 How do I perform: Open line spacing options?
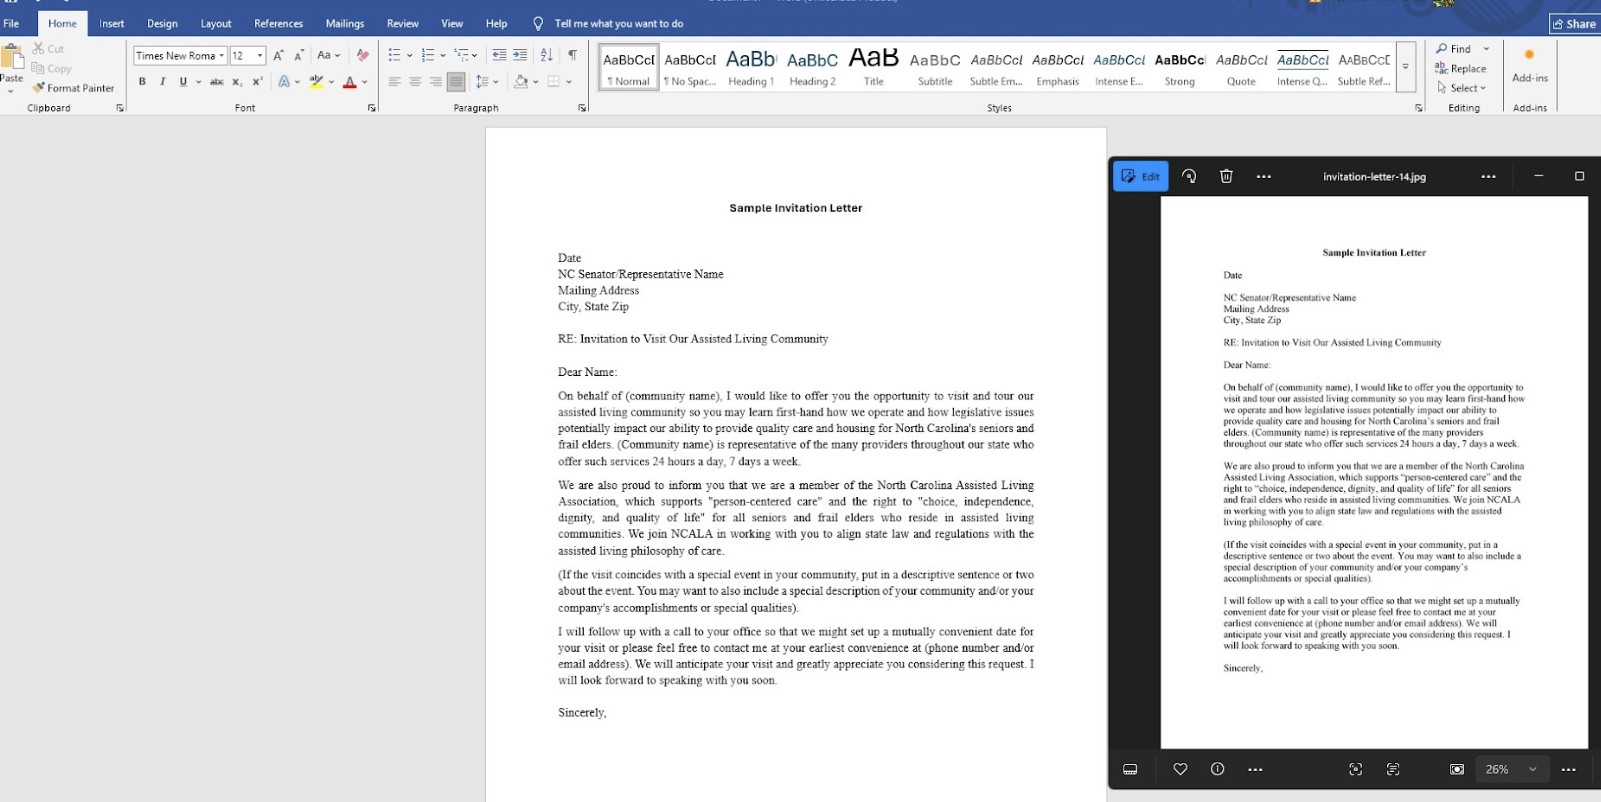pyautogui.click(x=487, y=82)
